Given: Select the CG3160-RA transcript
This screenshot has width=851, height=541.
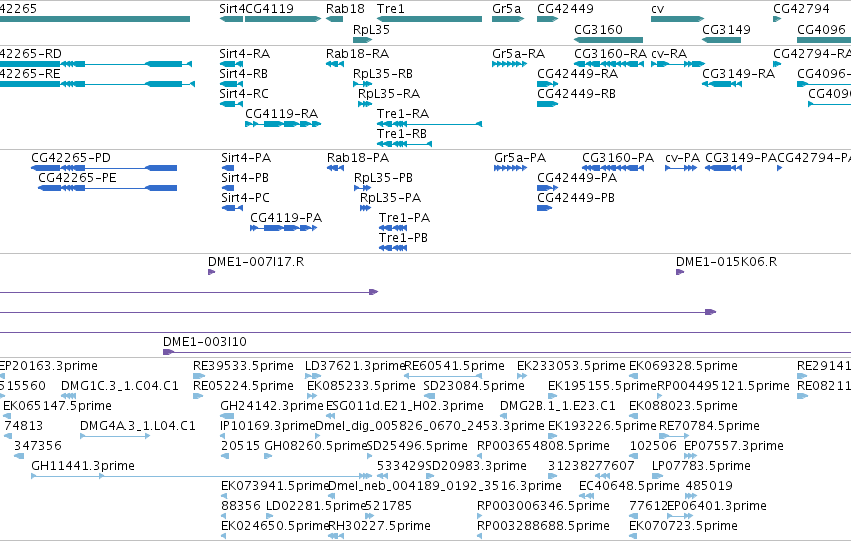Looking at the screenshot, I should click(x=609, y=64).
